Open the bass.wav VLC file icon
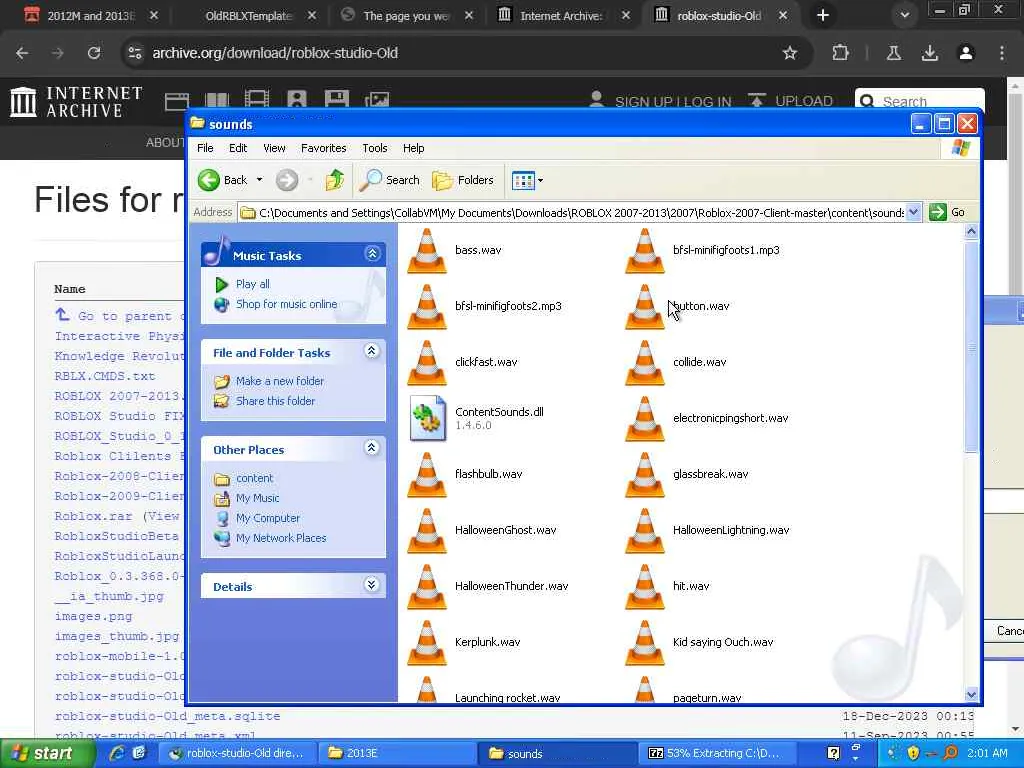 pyautogui.click(x=426, y=251)
